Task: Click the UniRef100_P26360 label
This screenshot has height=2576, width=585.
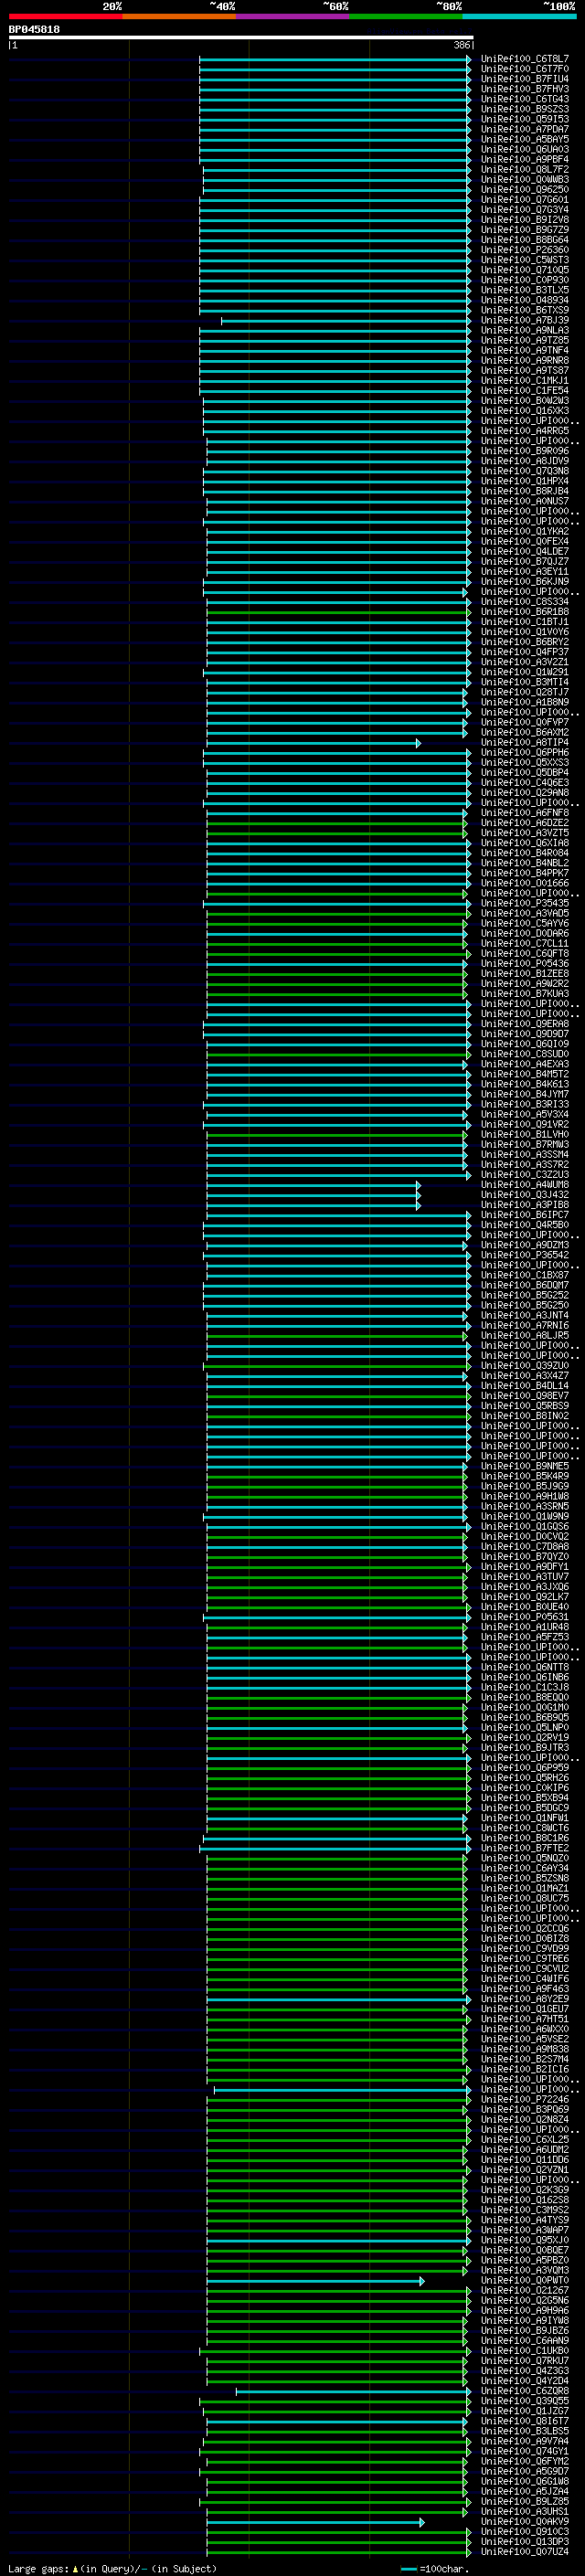Action: (x=525, y=250)
